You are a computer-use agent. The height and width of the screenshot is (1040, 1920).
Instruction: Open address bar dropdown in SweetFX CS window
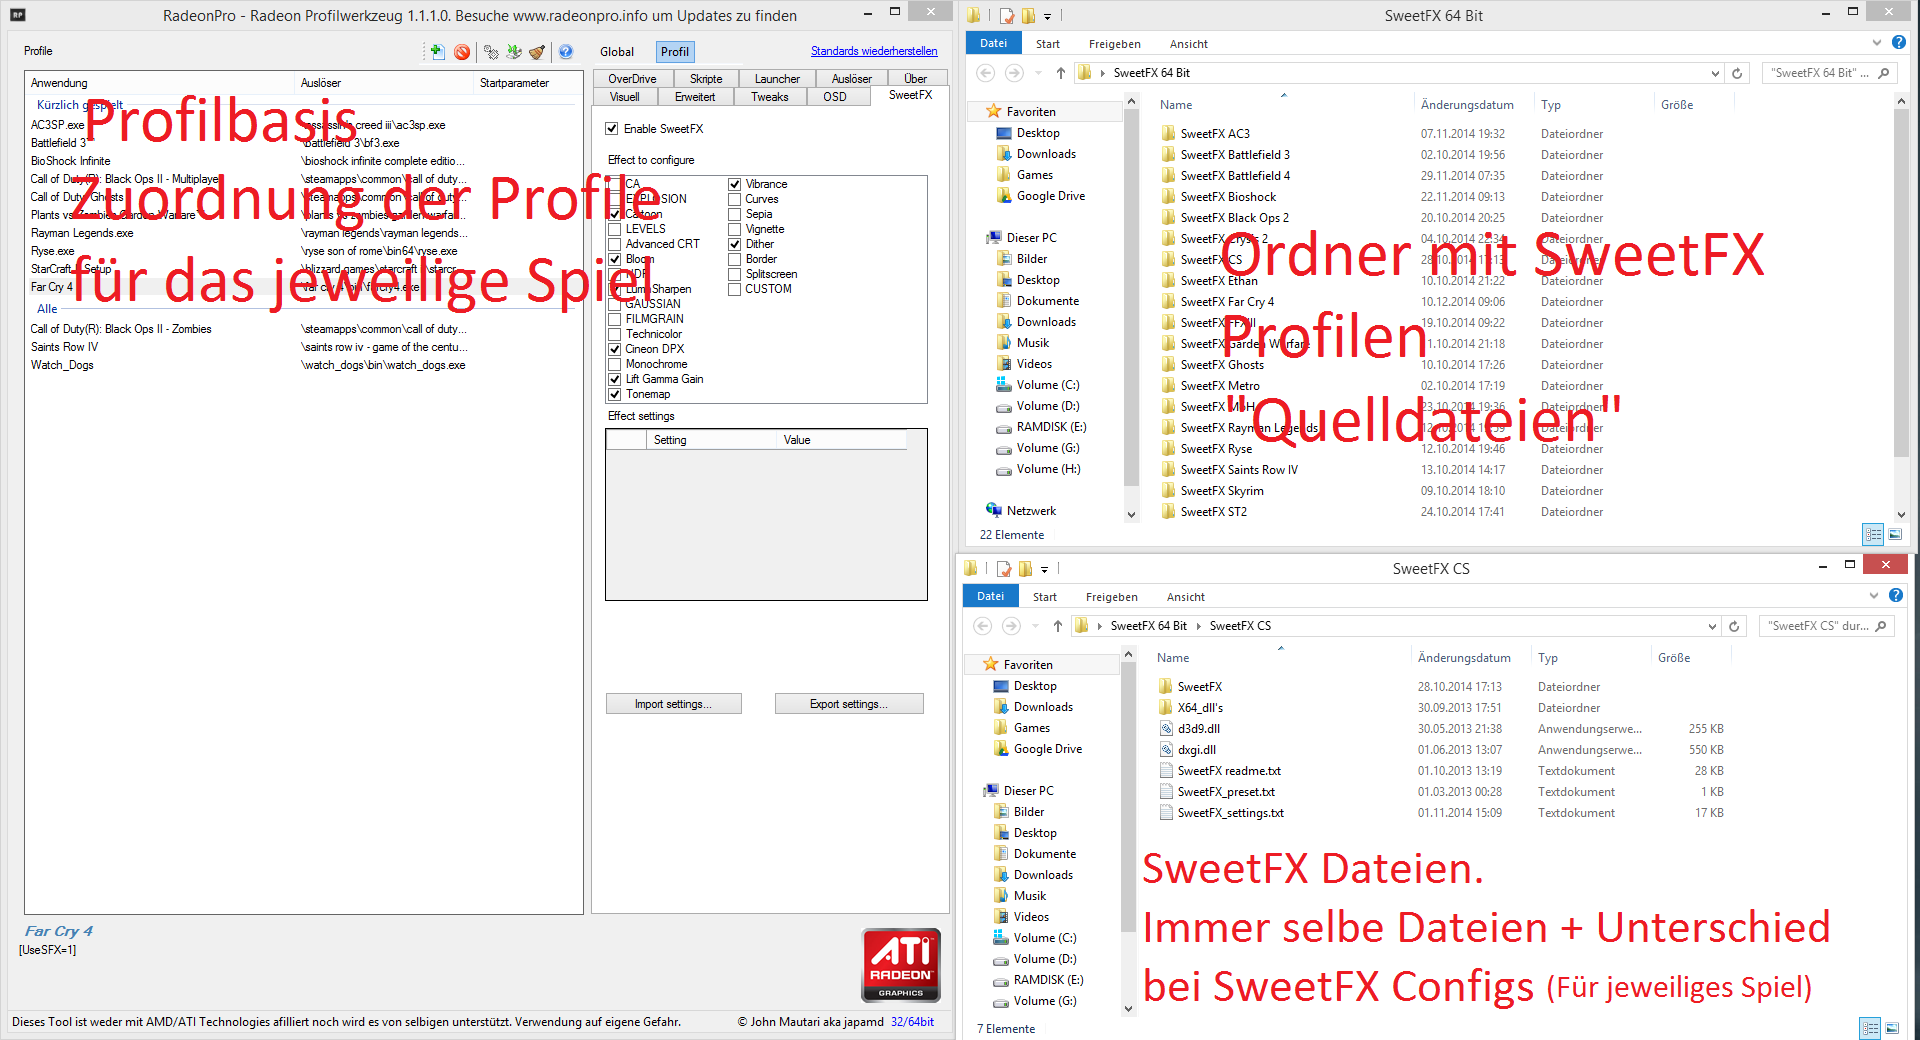[1712, 626]
